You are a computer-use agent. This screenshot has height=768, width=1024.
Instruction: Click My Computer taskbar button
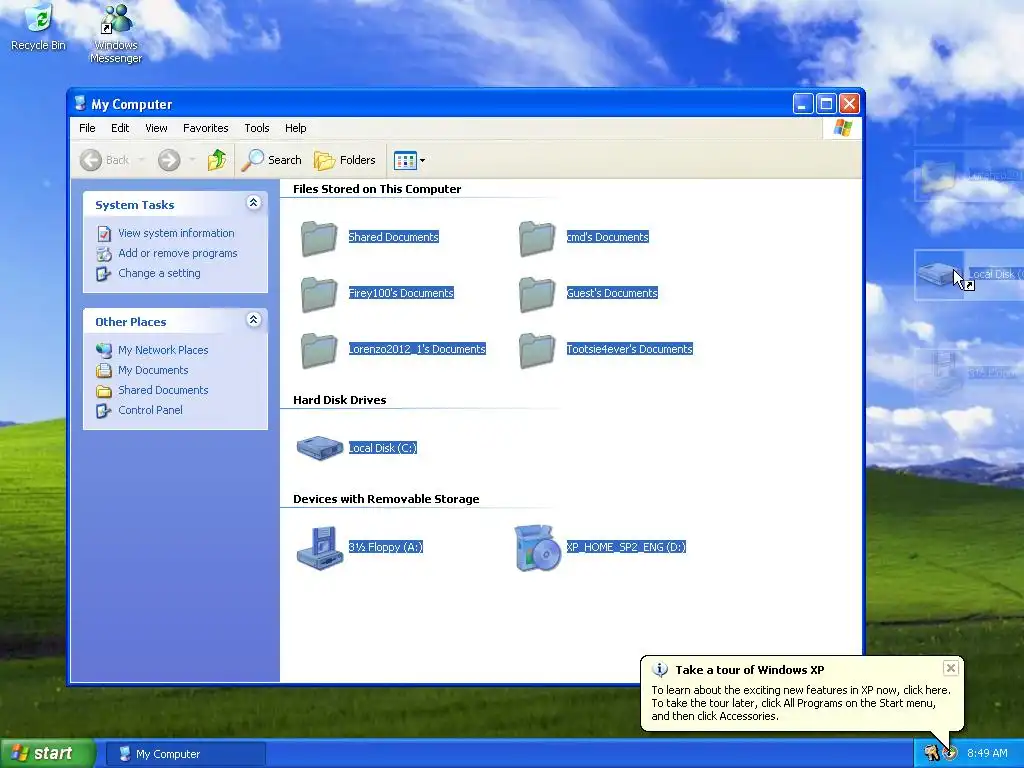pos(185,754)
